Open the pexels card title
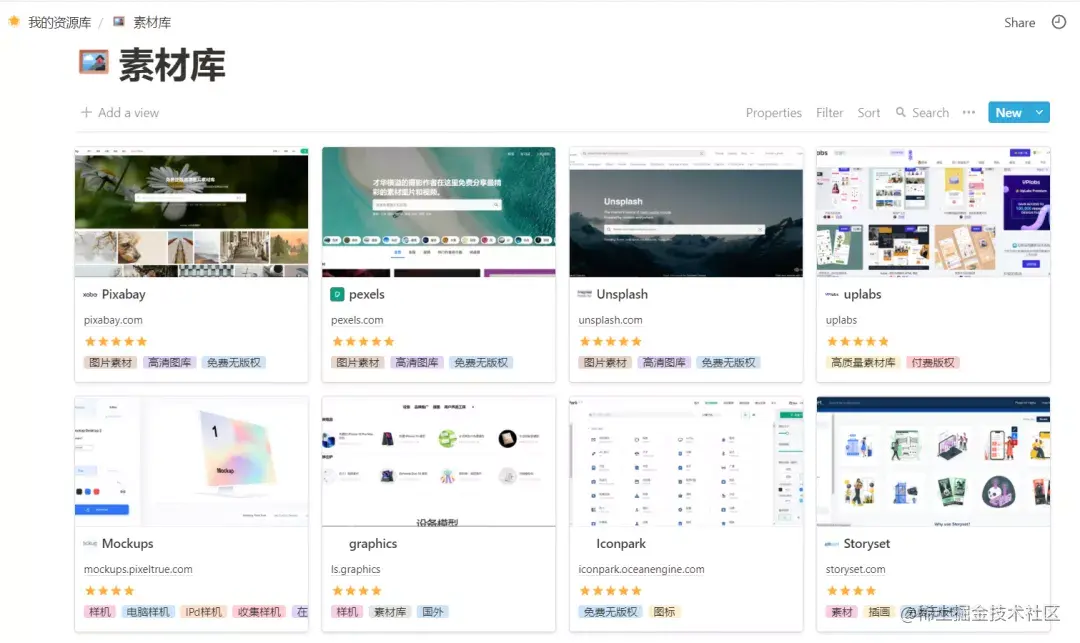 (x=366, y=295)
